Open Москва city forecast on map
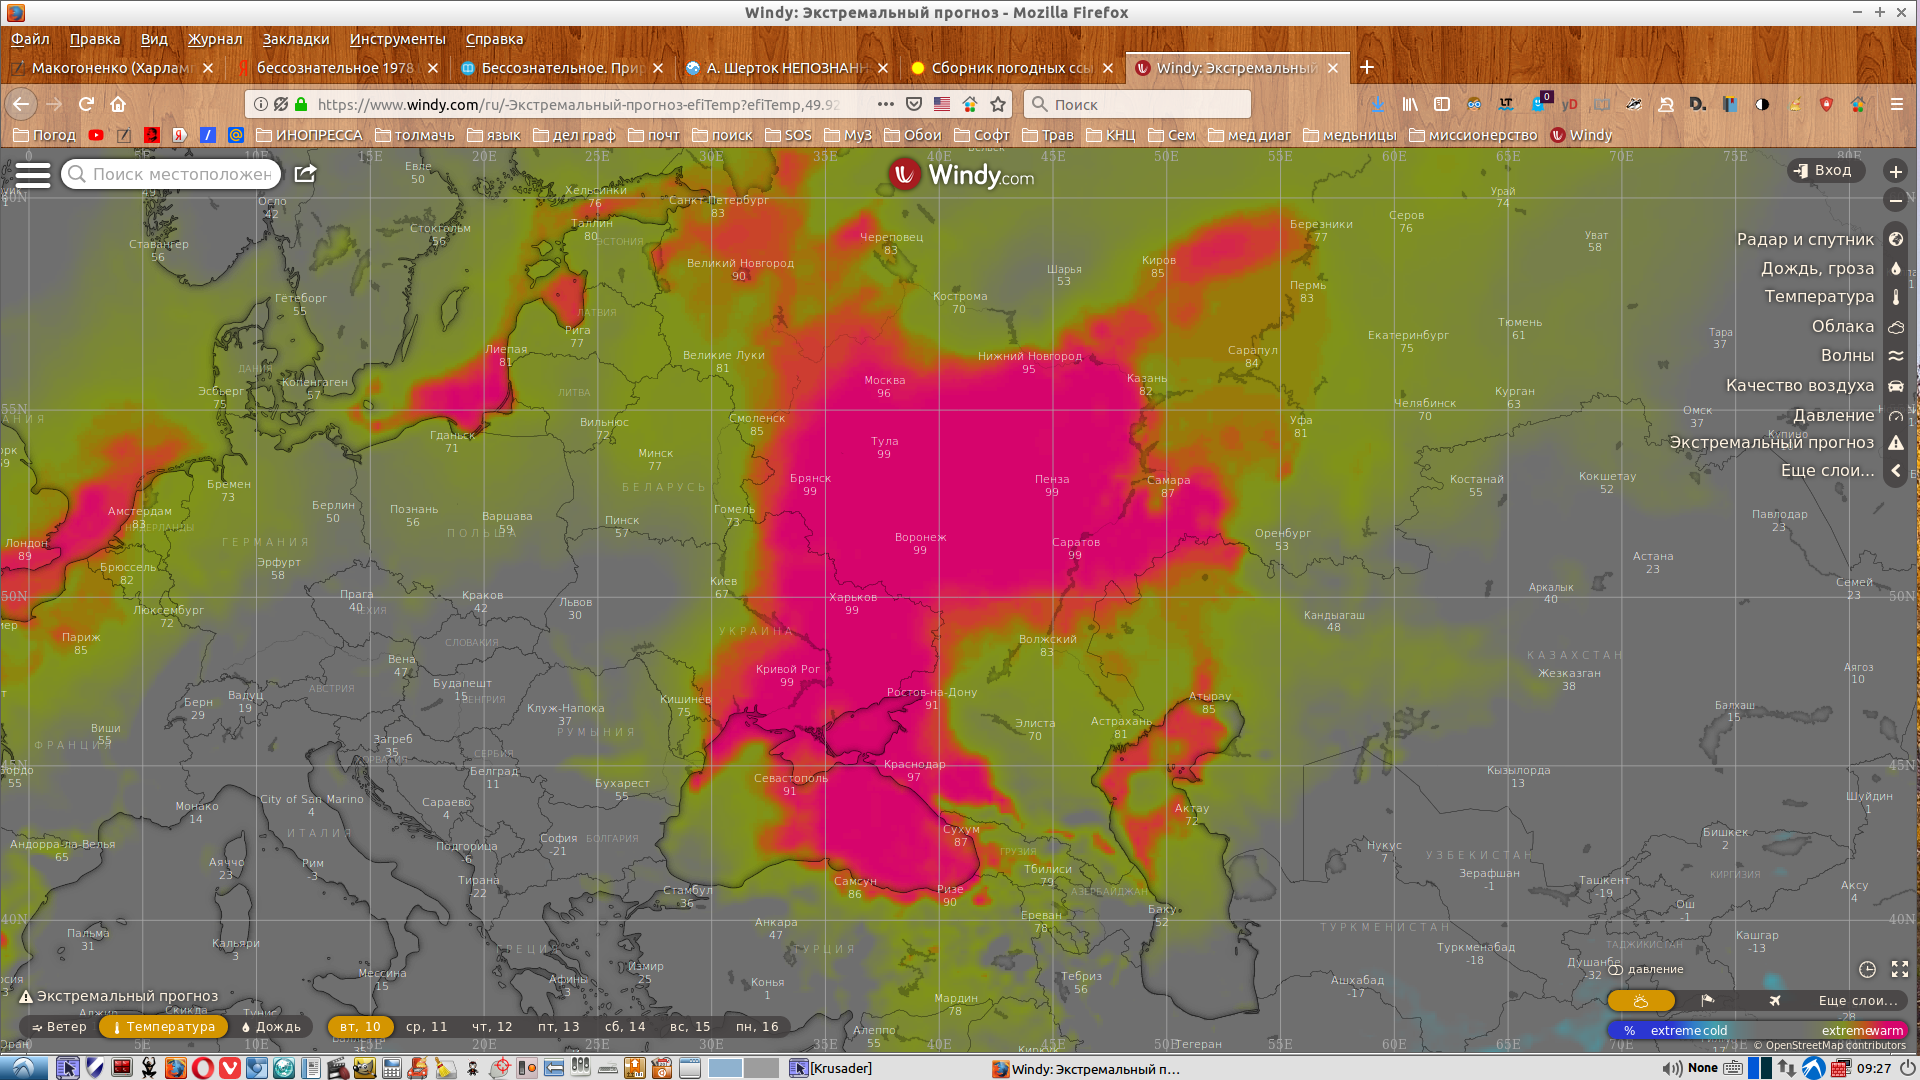This screenshot has height=1080, width=1920. (x=884, y=386)
